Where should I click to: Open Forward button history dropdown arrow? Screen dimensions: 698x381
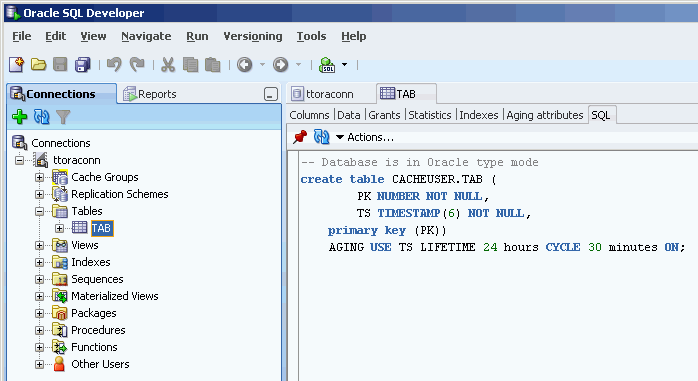coord(298,65)
